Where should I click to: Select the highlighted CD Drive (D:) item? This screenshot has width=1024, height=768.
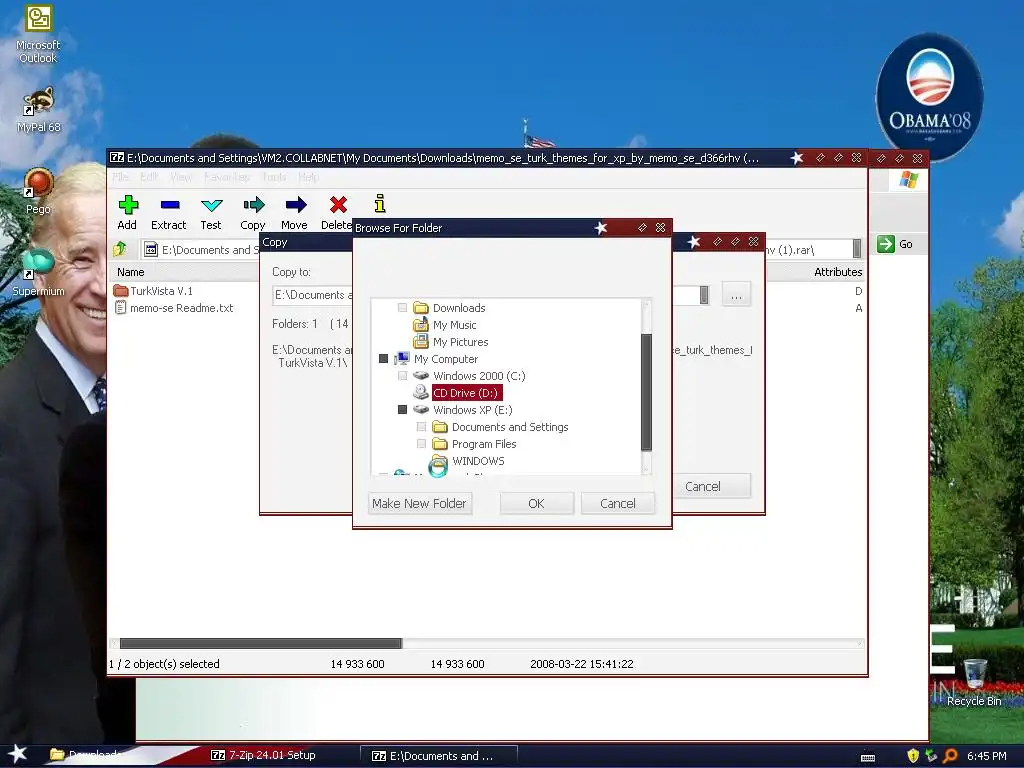coord(467,392)
